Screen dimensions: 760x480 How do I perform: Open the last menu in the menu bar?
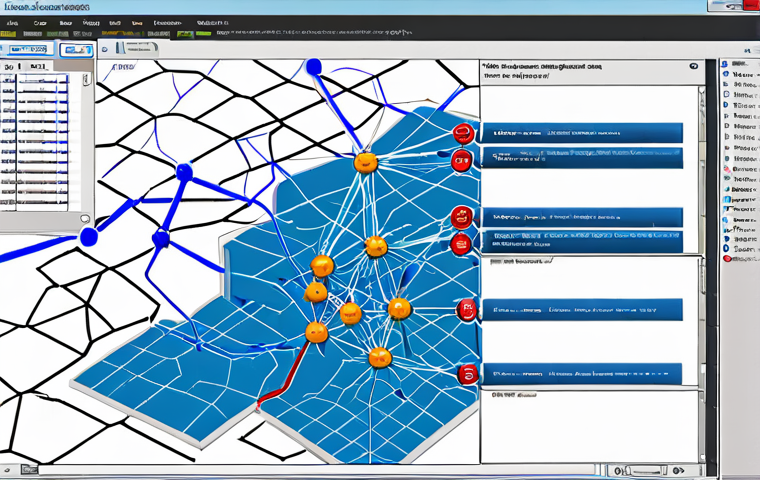coord(211,22)
